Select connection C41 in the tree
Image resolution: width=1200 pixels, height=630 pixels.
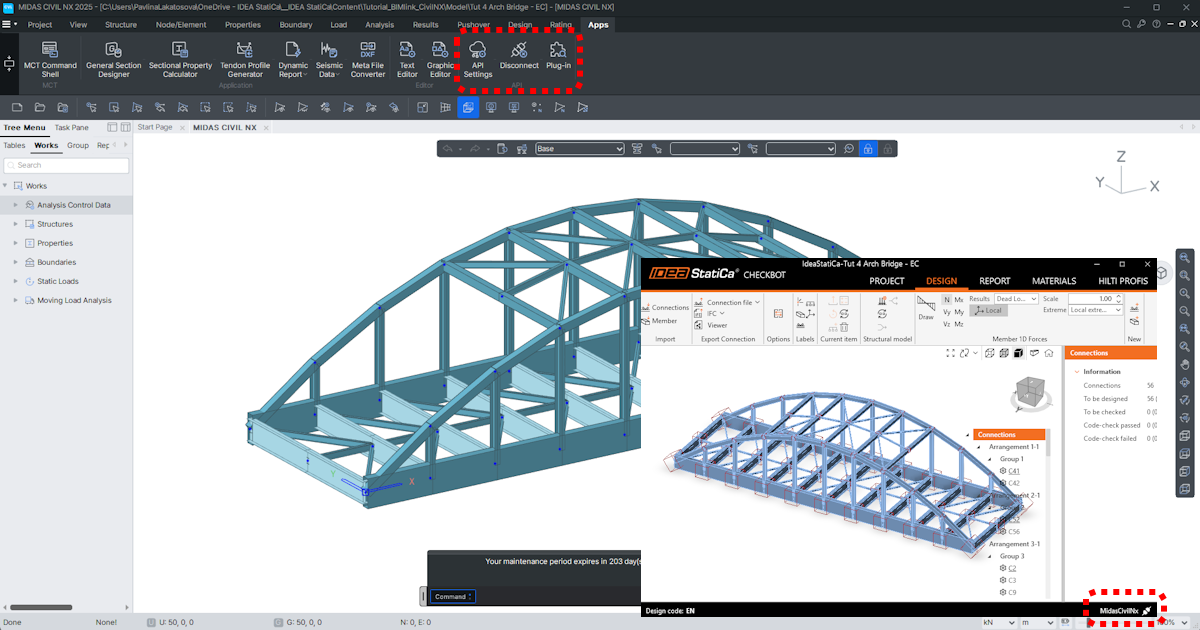[x=1013, y=470]
